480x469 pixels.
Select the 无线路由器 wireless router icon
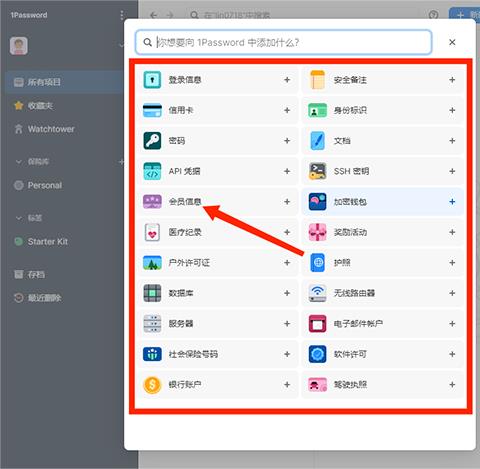tap(317, 293)
